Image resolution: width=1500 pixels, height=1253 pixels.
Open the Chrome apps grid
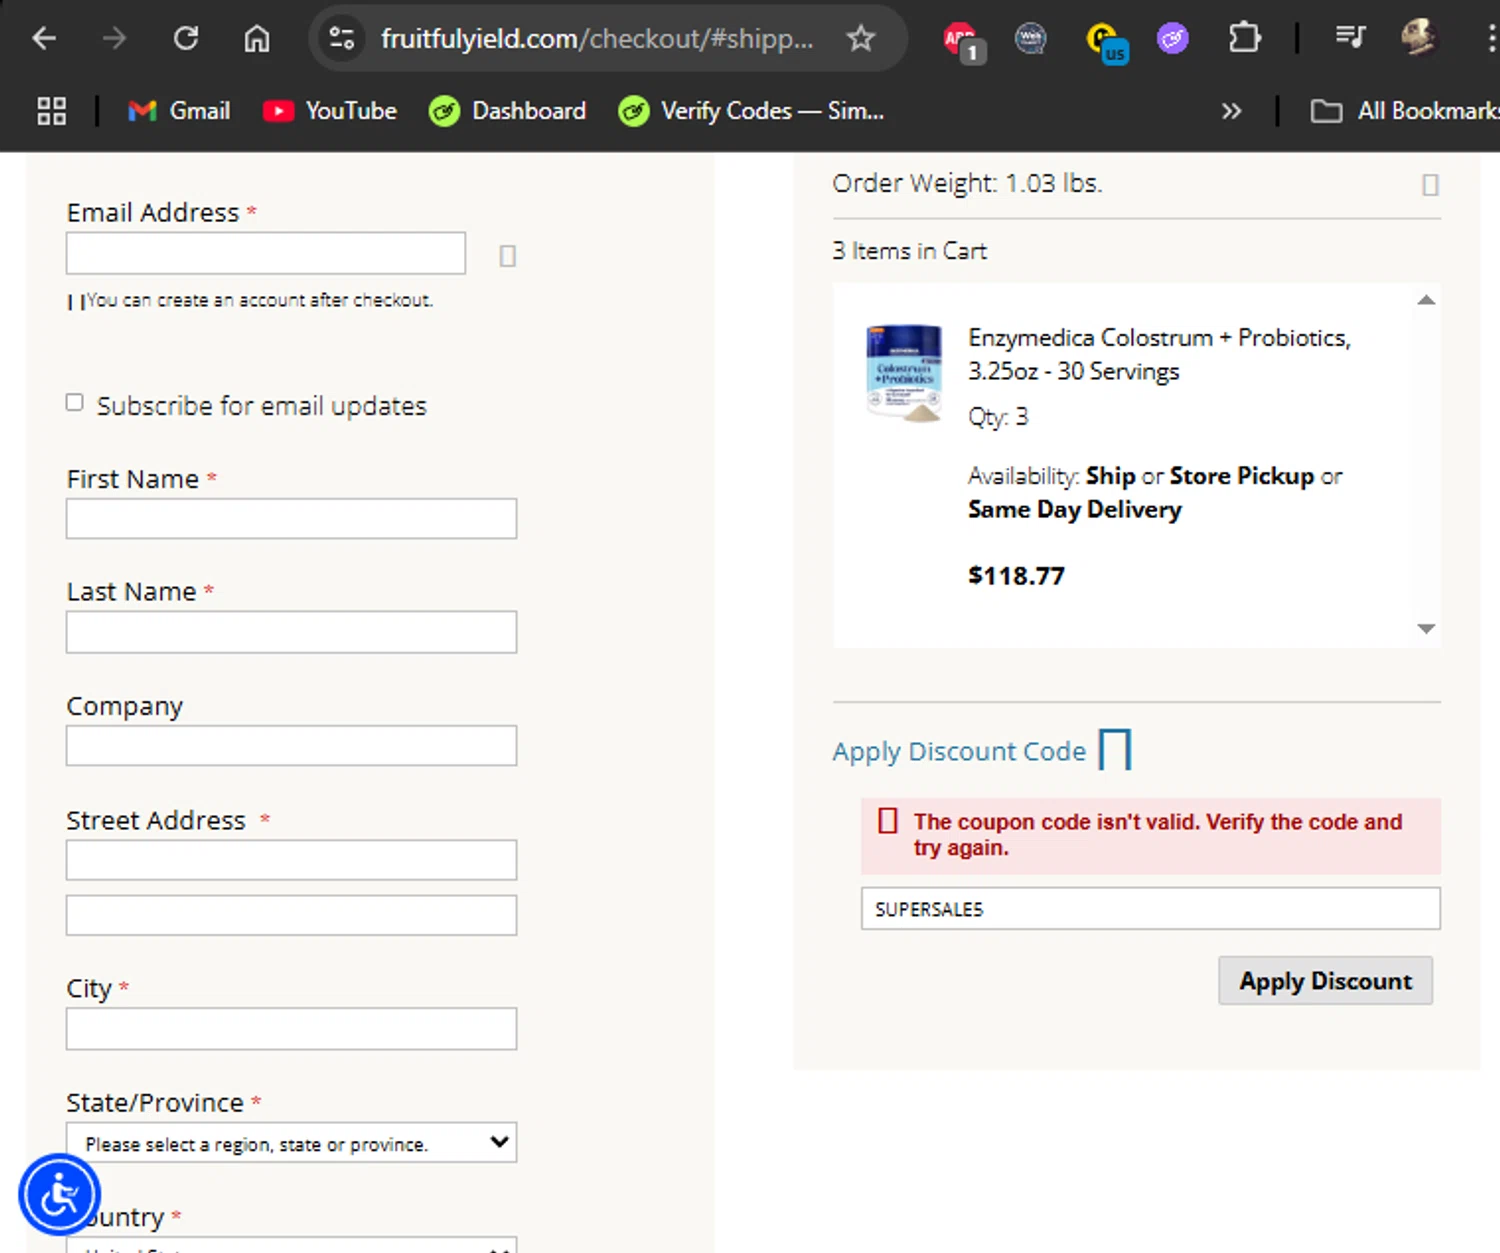(51, 111)
